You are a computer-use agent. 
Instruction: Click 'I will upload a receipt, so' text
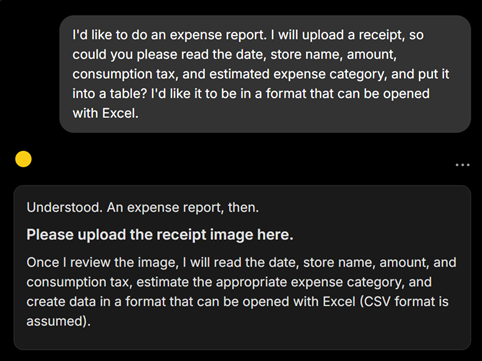tap(347, 35)
